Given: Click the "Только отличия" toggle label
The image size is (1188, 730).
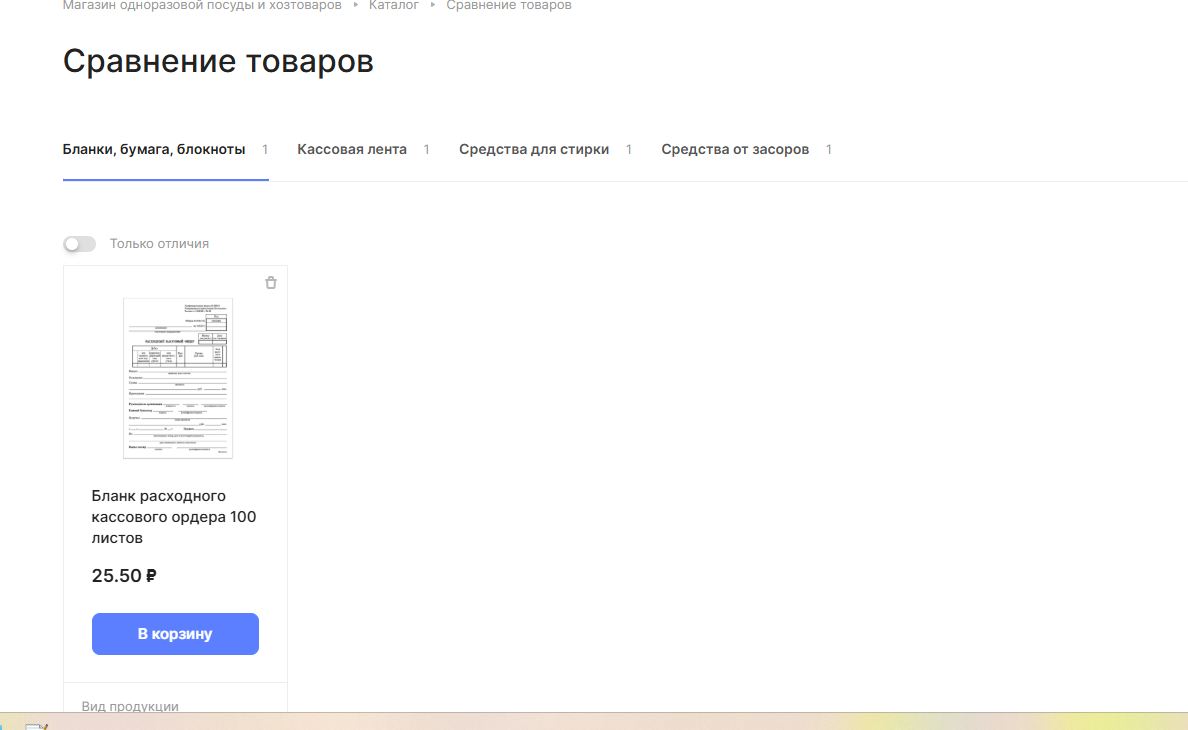Looking at the screenshot, I should [159, 244].
